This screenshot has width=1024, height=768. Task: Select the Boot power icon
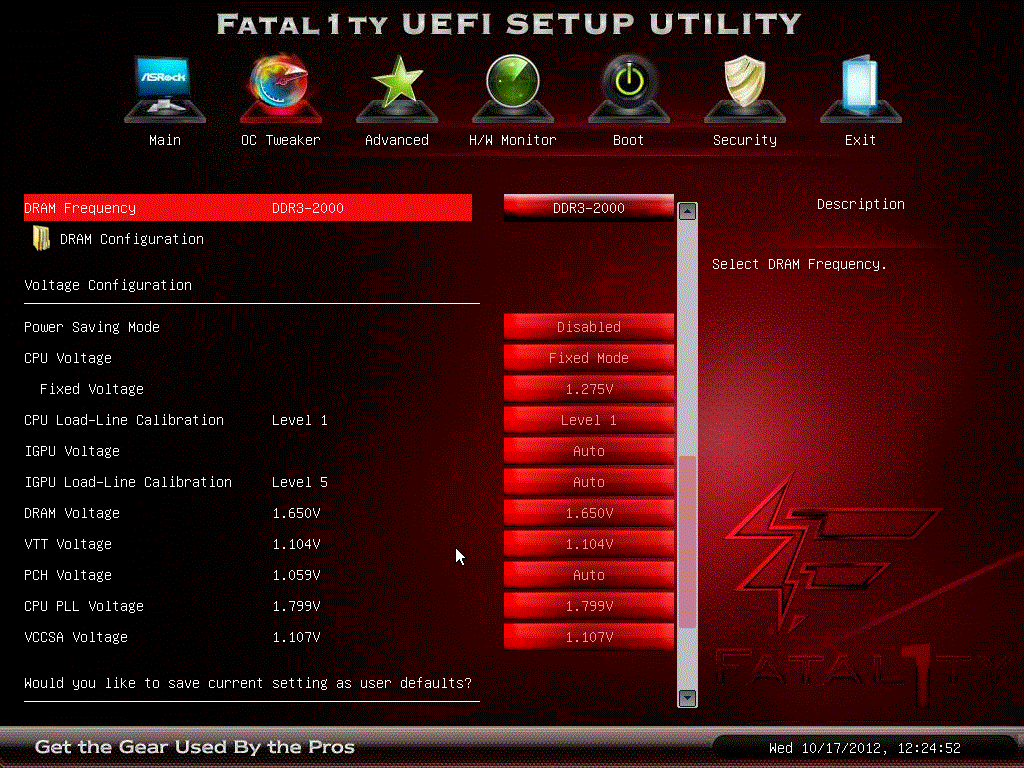pos(629,88)
